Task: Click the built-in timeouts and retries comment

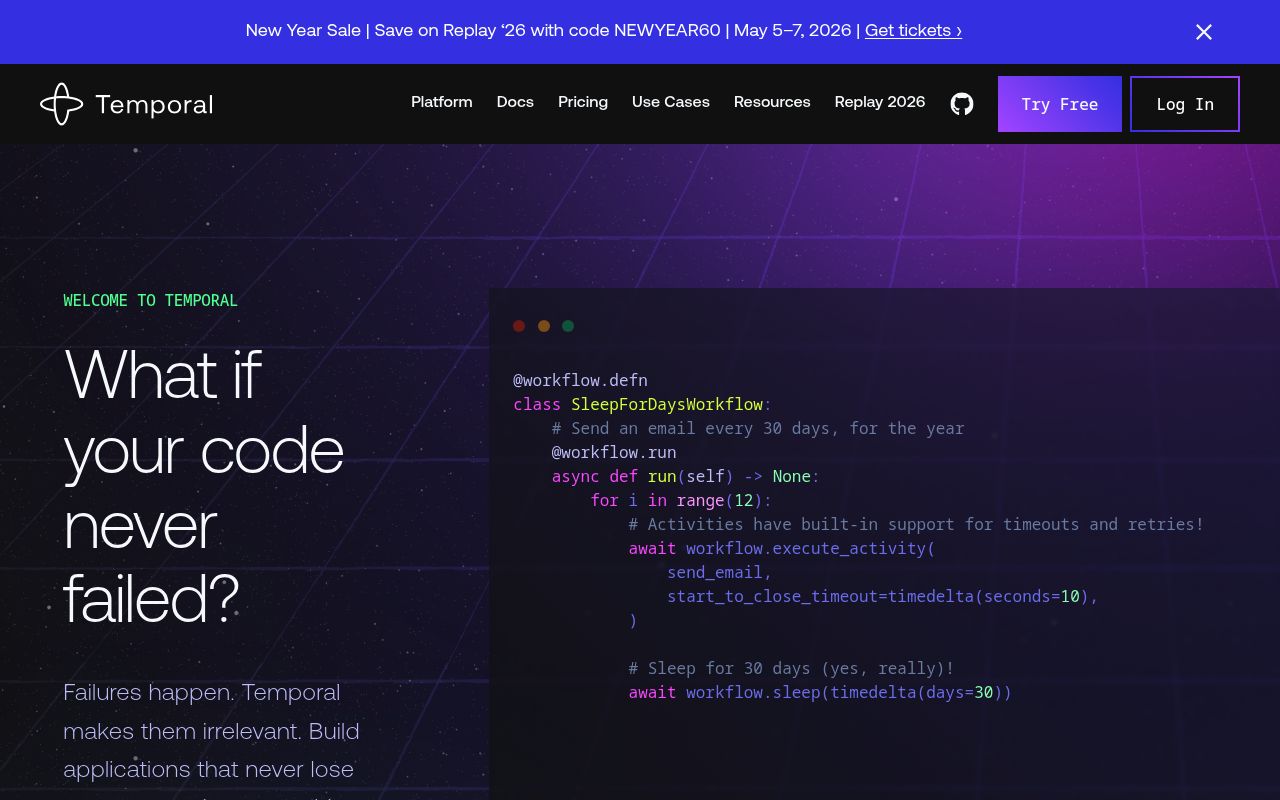Action: (x=917, y=524)
